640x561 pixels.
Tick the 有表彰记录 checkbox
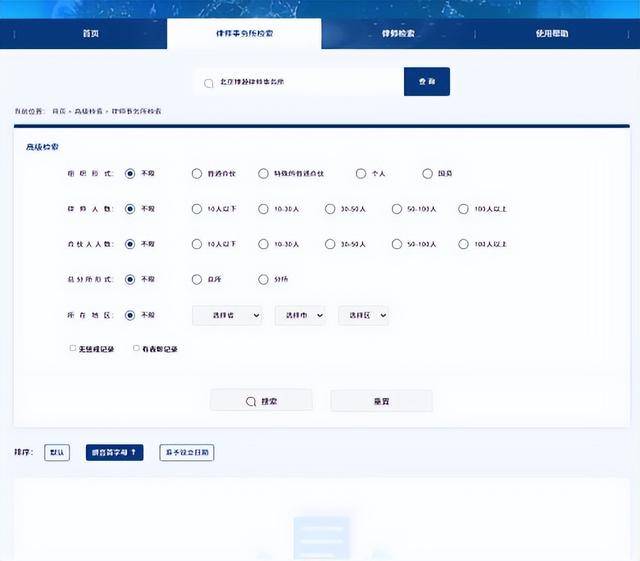pyautogui.click(x=137, y=349)
